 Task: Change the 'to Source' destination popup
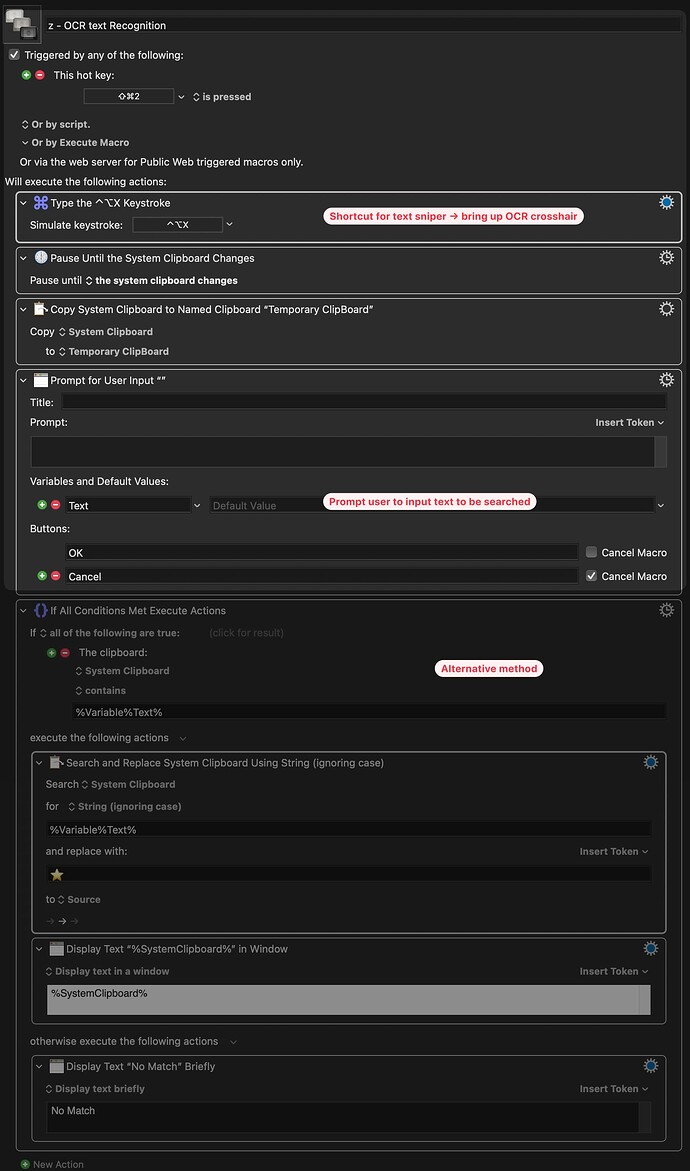click(x=78, y=900)
